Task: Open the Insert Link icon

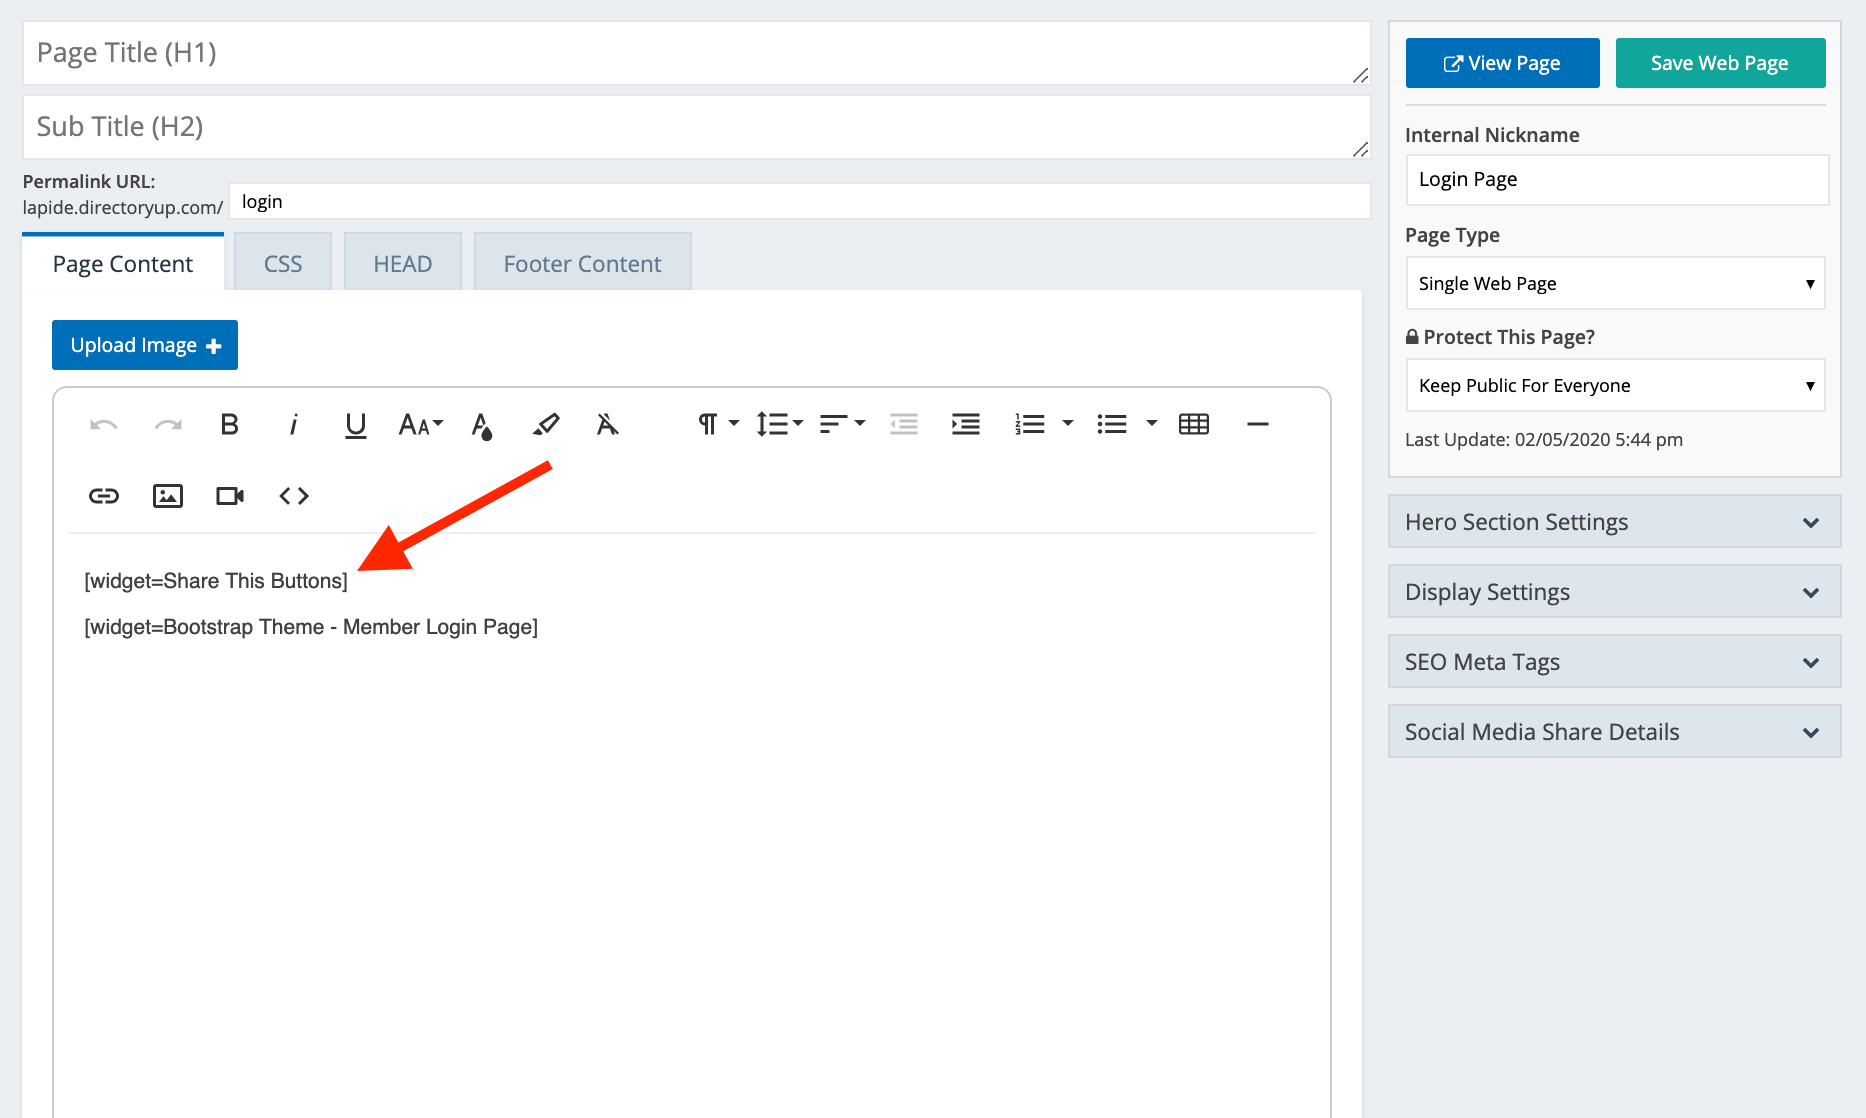Action: tap(105, 495)
